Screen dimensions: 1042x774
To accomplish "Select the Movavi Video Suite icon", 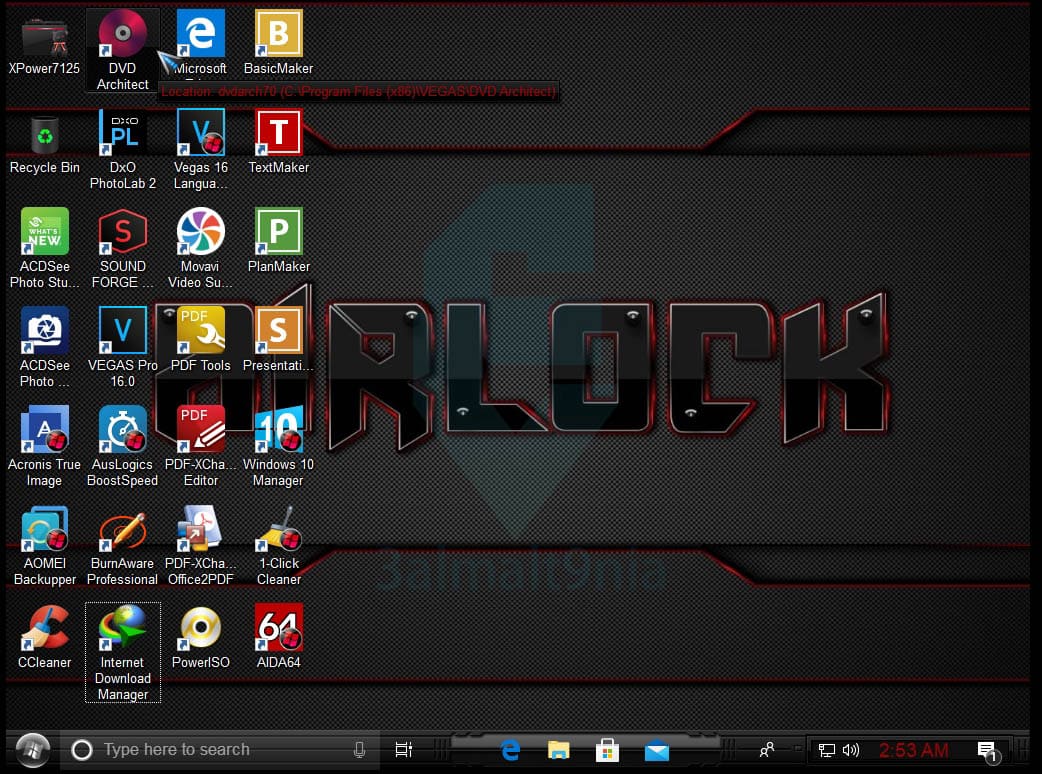I will point(201,248).
